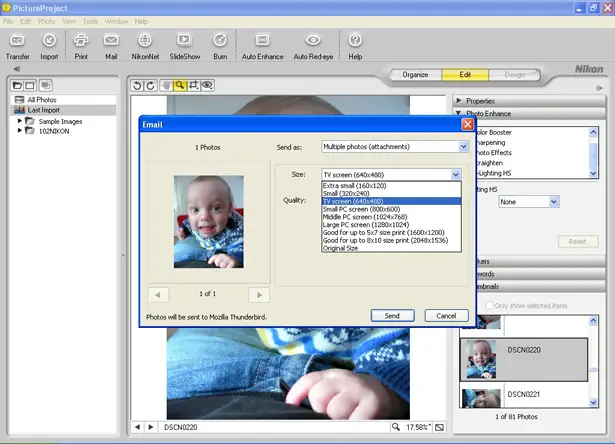Expand the 102NIKON folder arrow

(x=20, y=131)
